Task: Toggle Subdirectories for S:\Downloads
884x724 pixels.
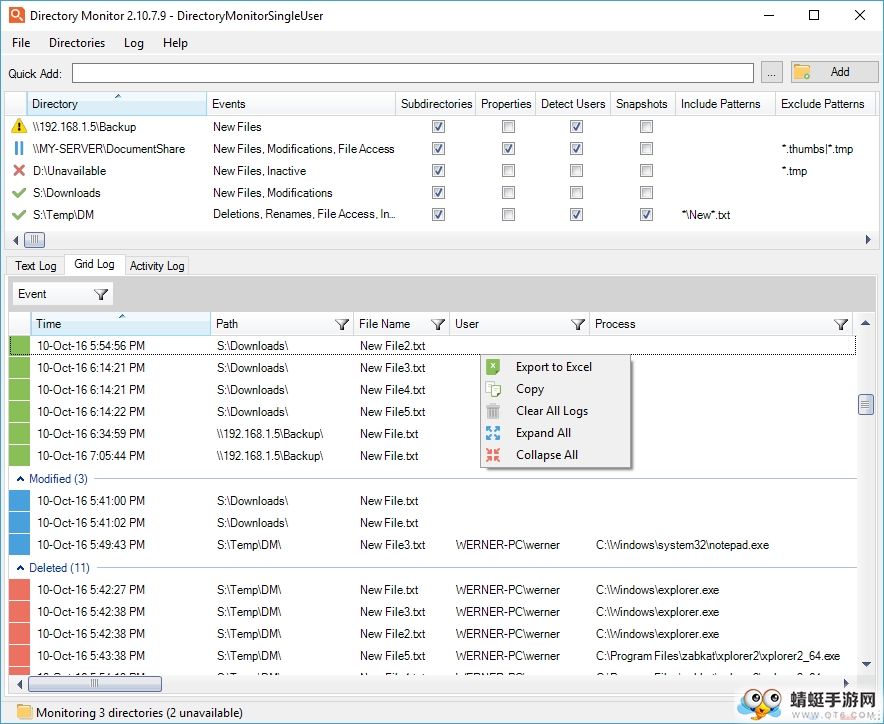Action: pos(438,193)
